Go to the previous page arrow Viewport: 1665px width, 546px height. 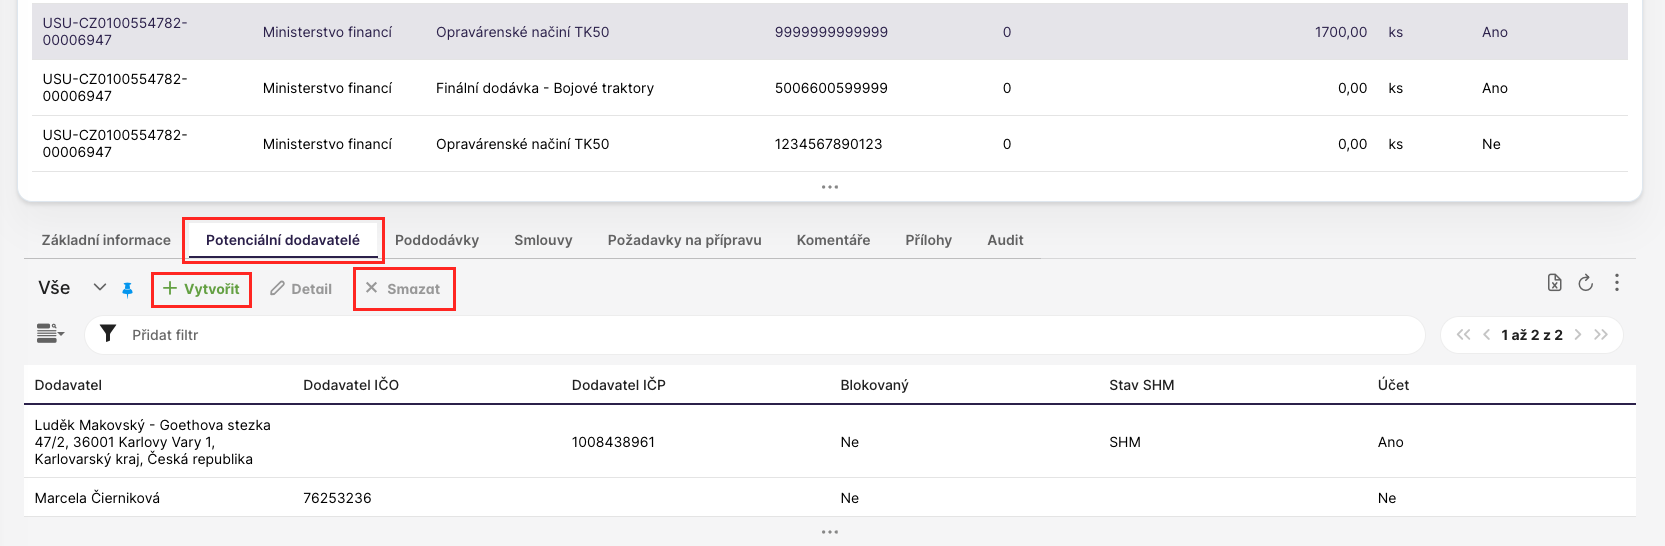1486,335
